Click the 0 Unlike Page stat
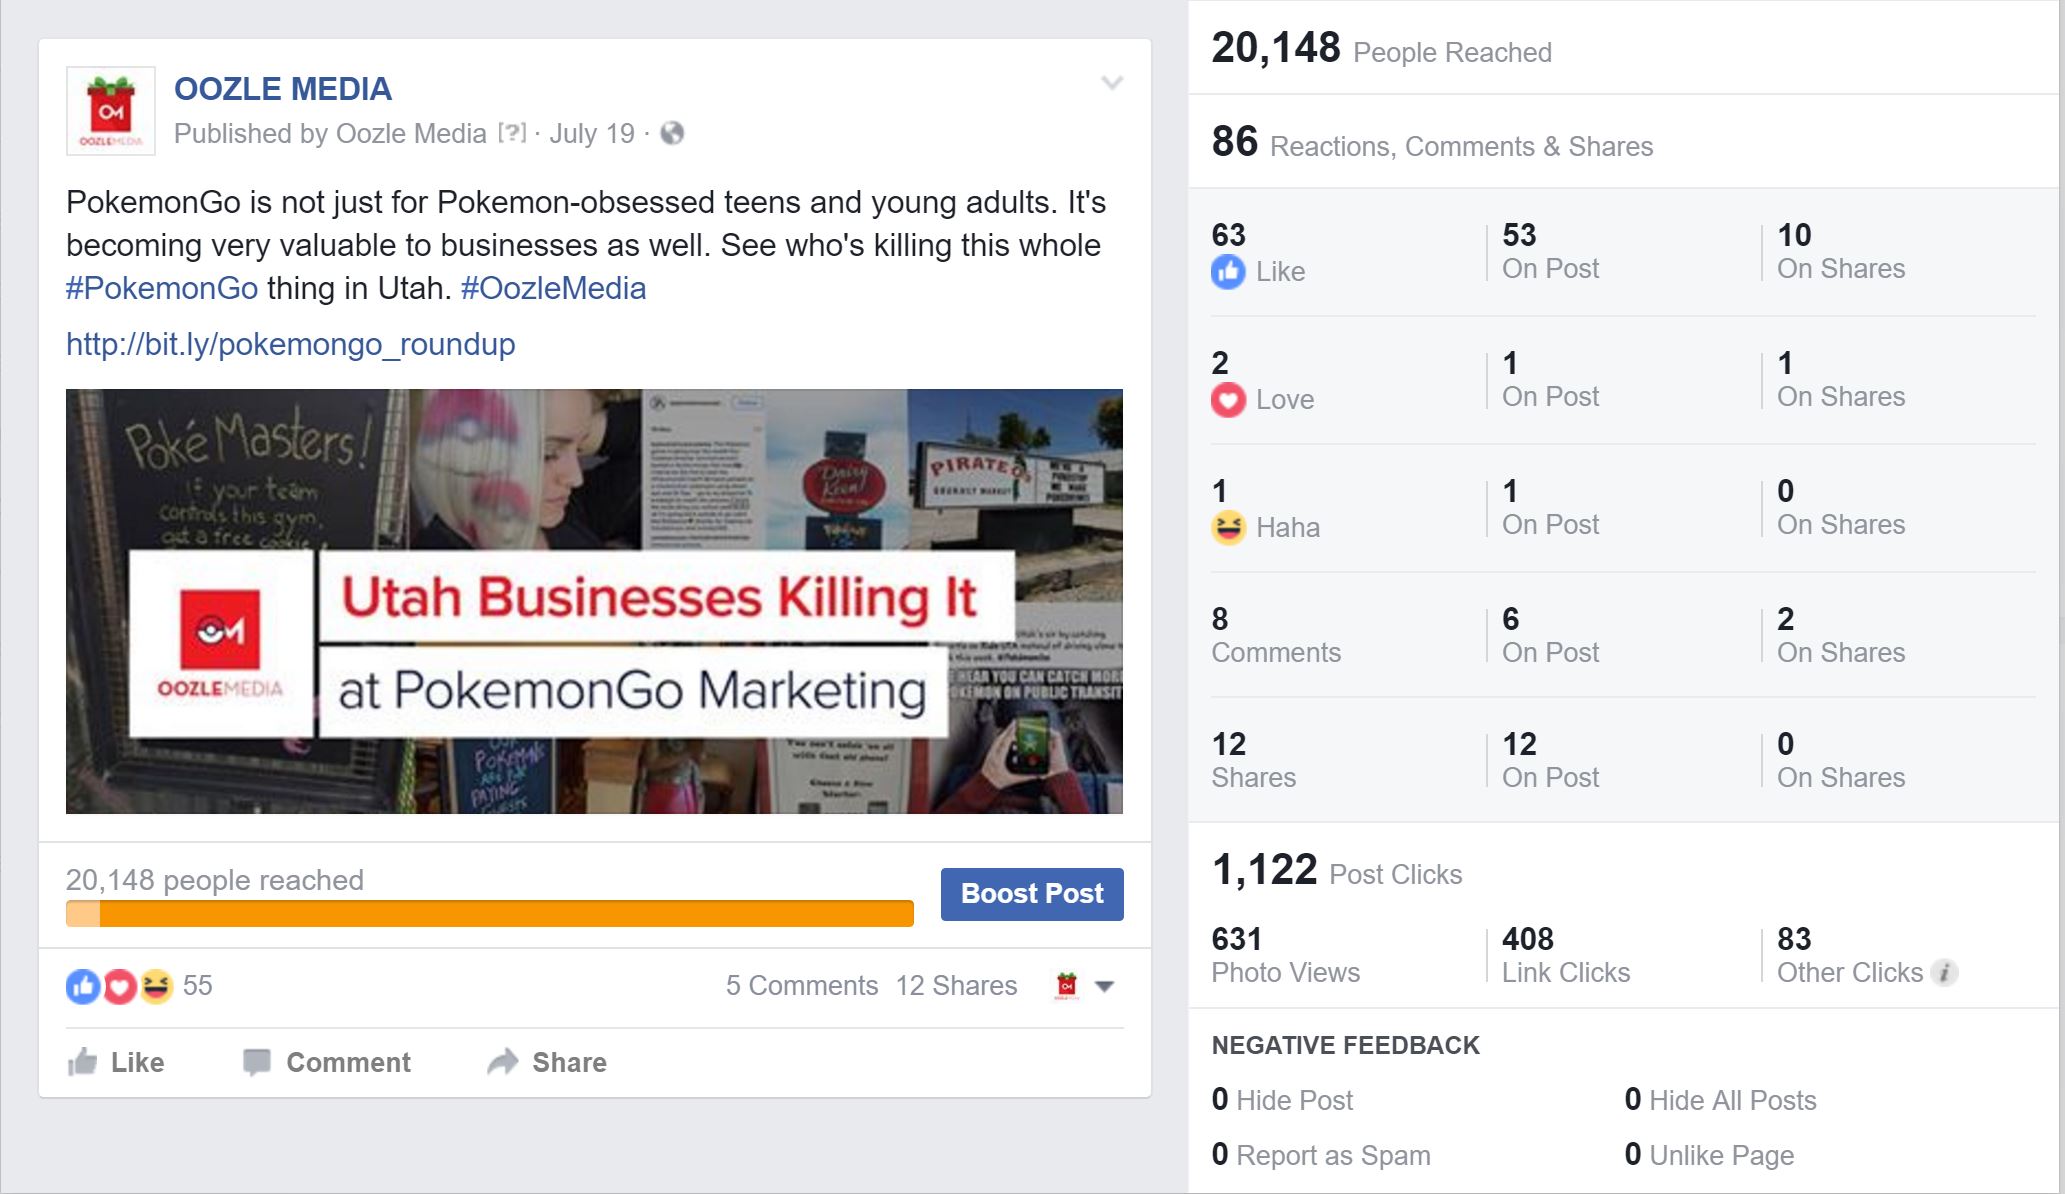The width and height of the screenshot is (2065, 1194). point(1709,1155)
